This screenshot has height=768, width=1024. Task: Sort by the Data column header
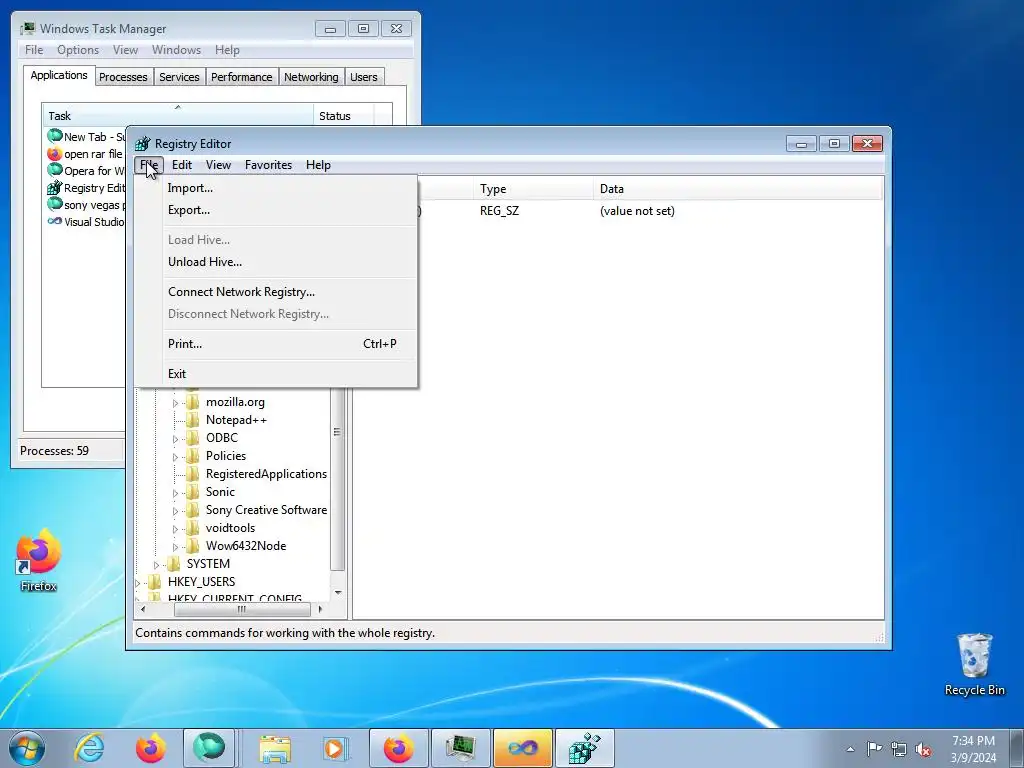pos(738,189)
